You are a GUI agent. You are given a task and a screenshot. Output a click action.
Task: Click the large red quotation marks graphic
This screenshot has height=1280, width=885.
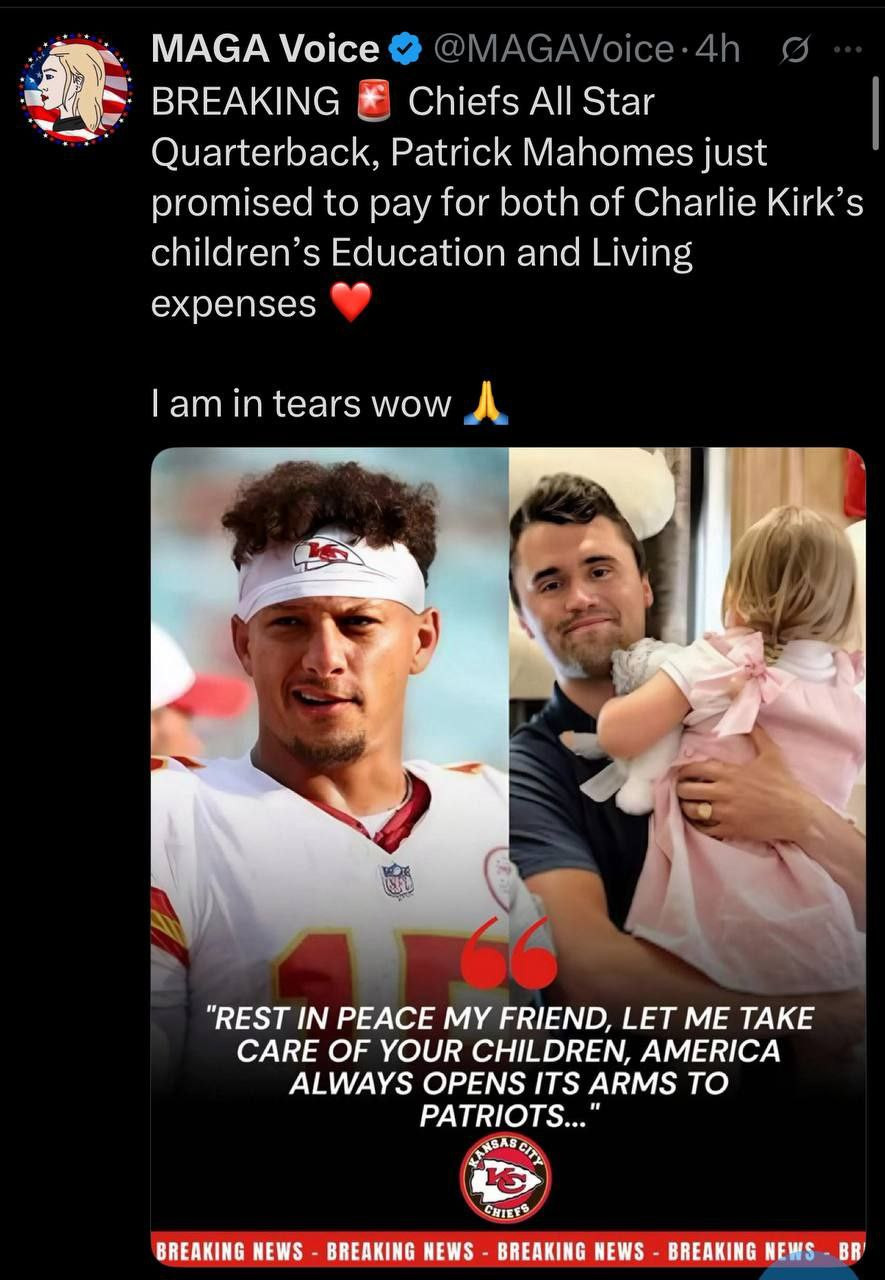pyautogui.click(x=509, y=952)
